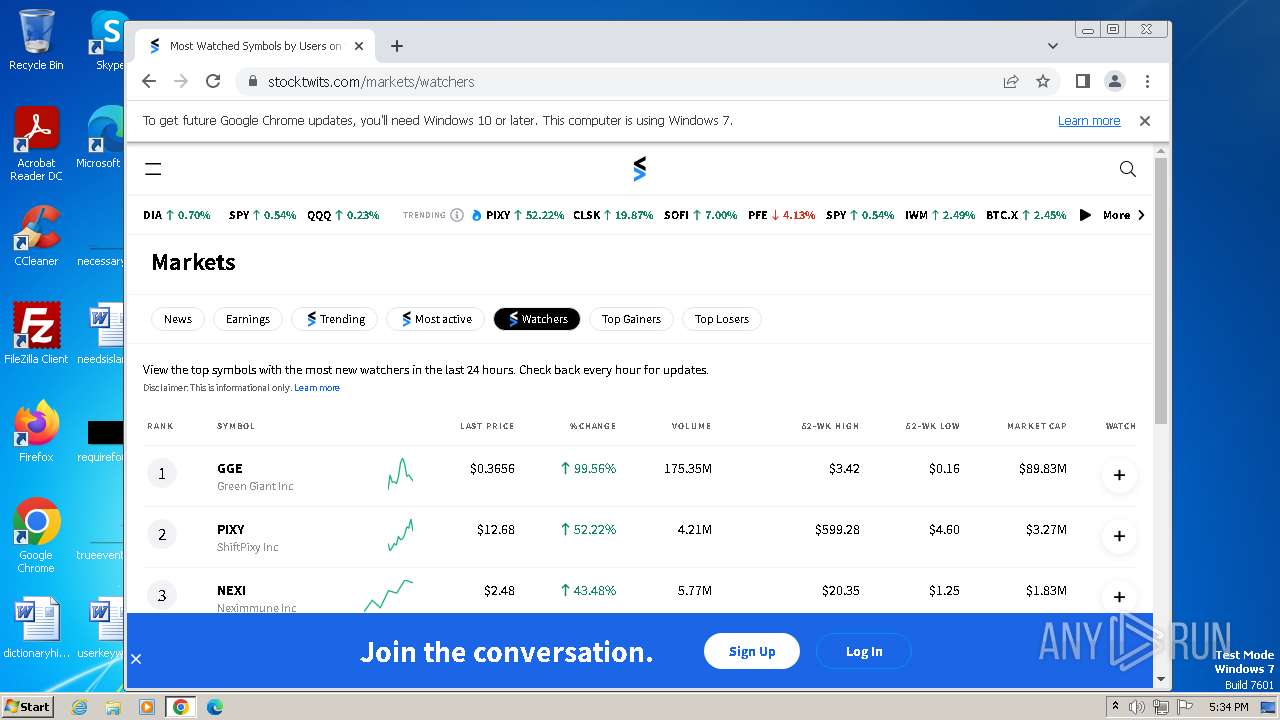Click the trending info icon in the ticker

[x=457, y=215]
